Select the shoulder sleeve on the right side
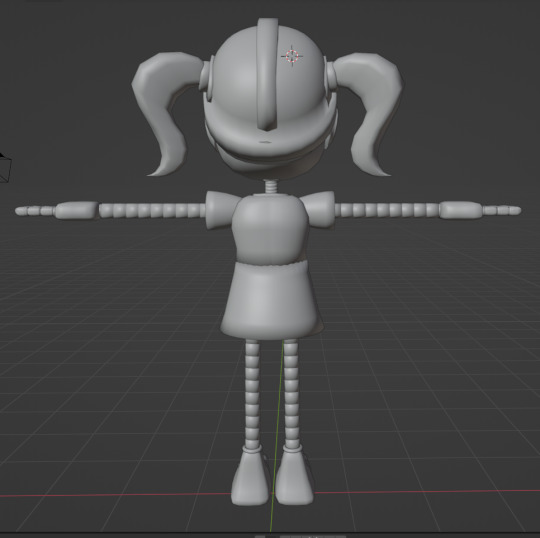 (320, 209)
